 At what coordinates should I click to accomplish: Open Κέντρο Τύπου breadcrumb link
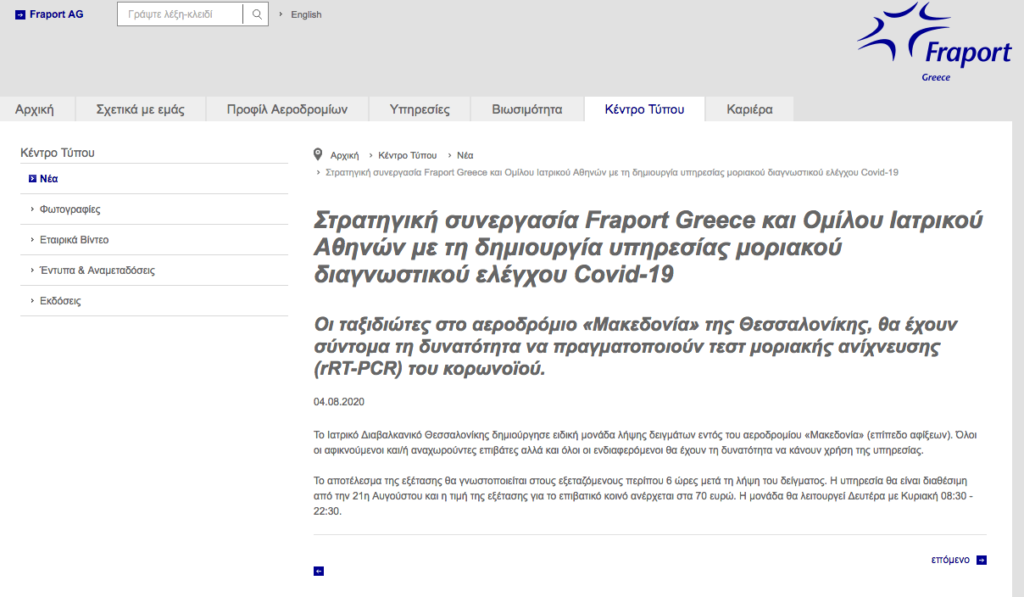[x=407, y=155]
